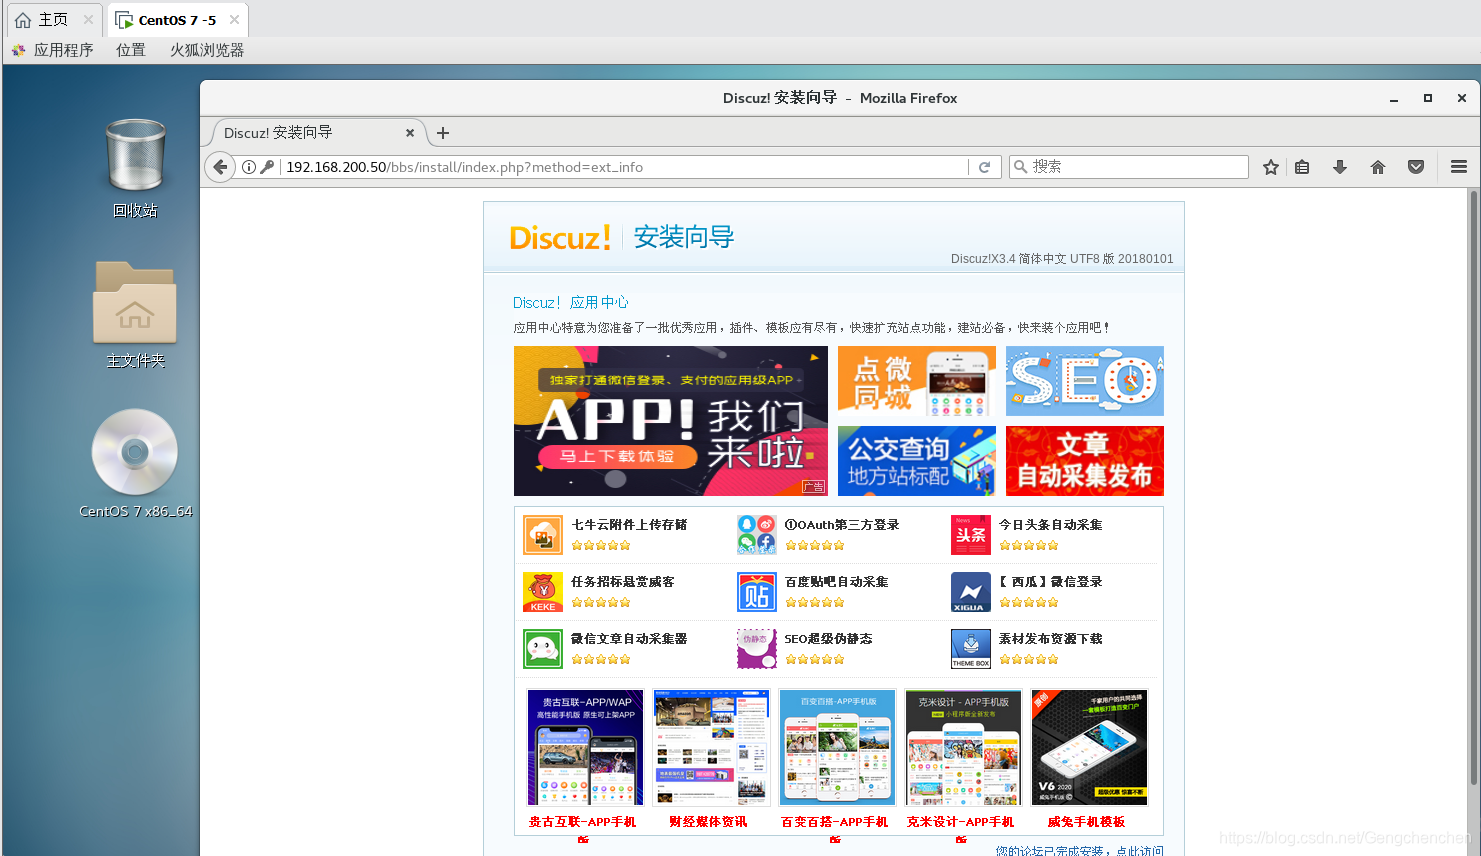Image resolution: width=1481 pixels, height=856 pixels.
Task: Click the Pocket save icon
Action: [x=1416, y=167]
